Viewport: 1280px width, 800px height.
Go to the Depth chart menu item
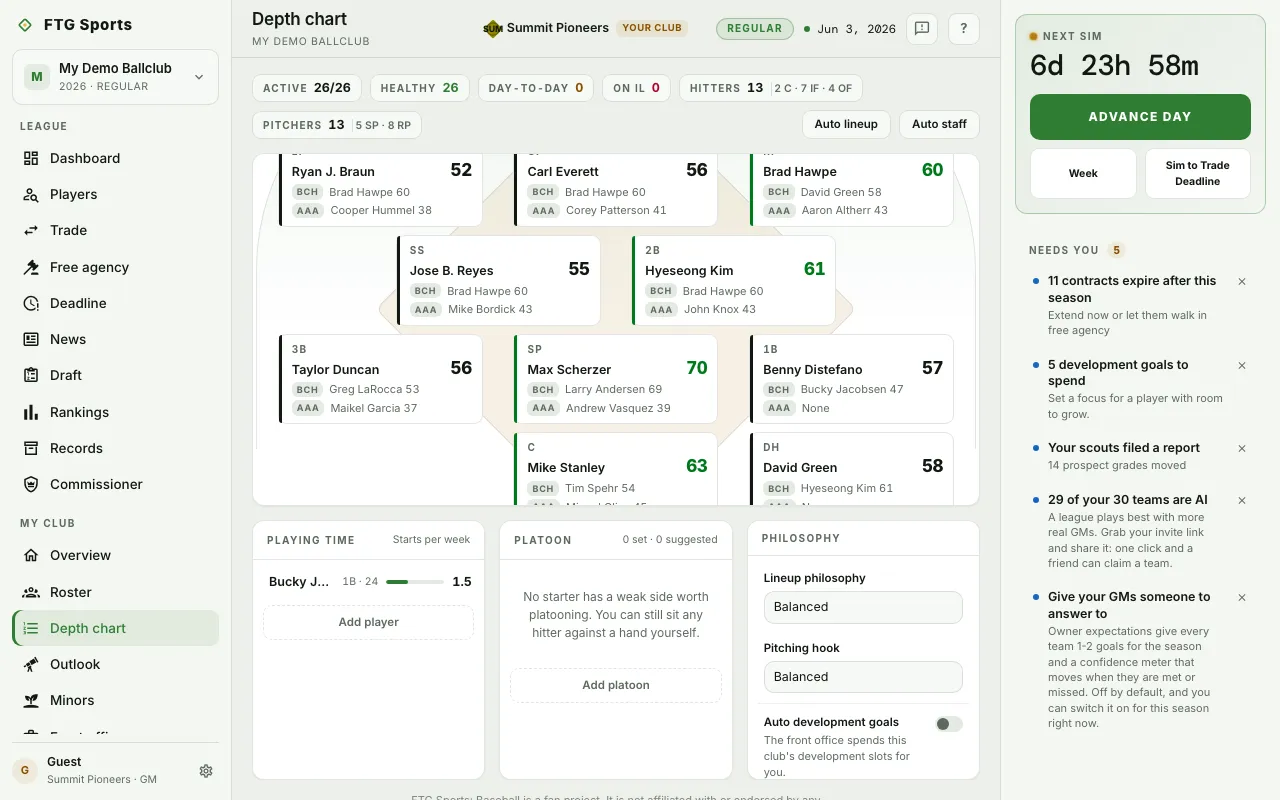click(115, 628)
